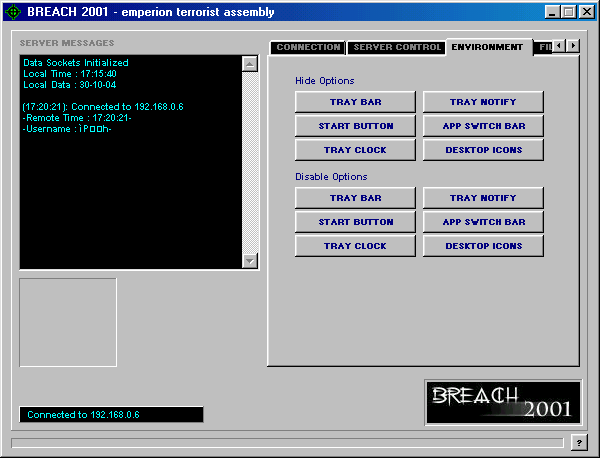The image size is (600, 458).
Task: Click the question mark help button
Action: tap(579, 442)
